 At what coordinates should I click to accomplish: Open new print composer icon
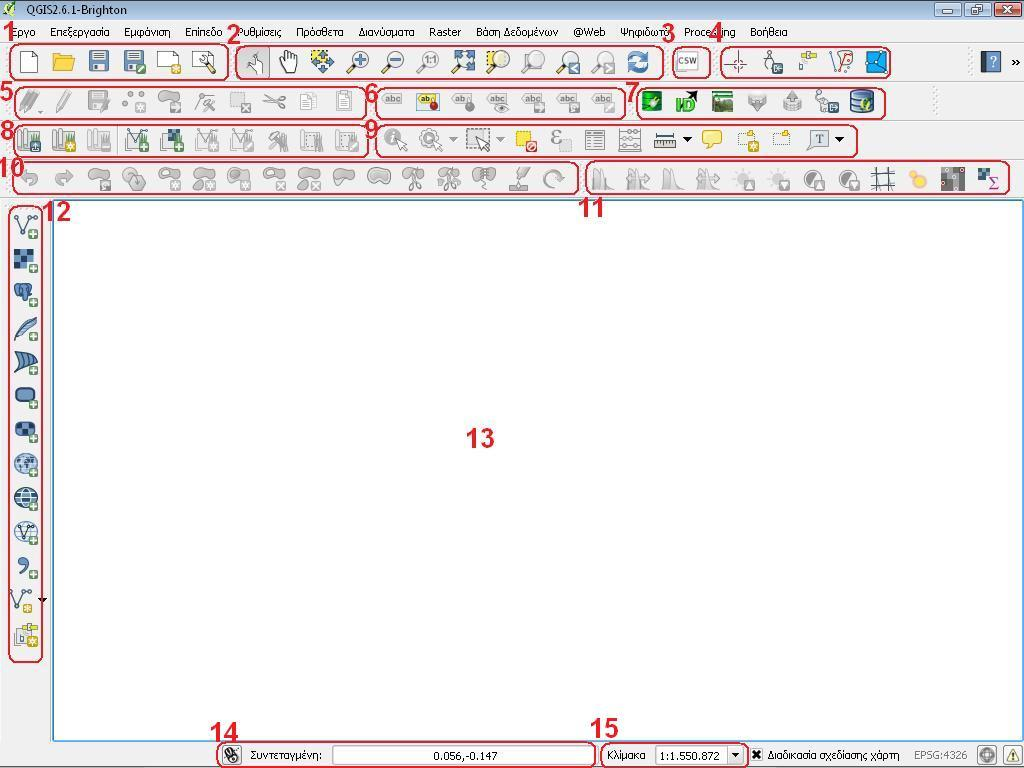(x=168, y=62)
